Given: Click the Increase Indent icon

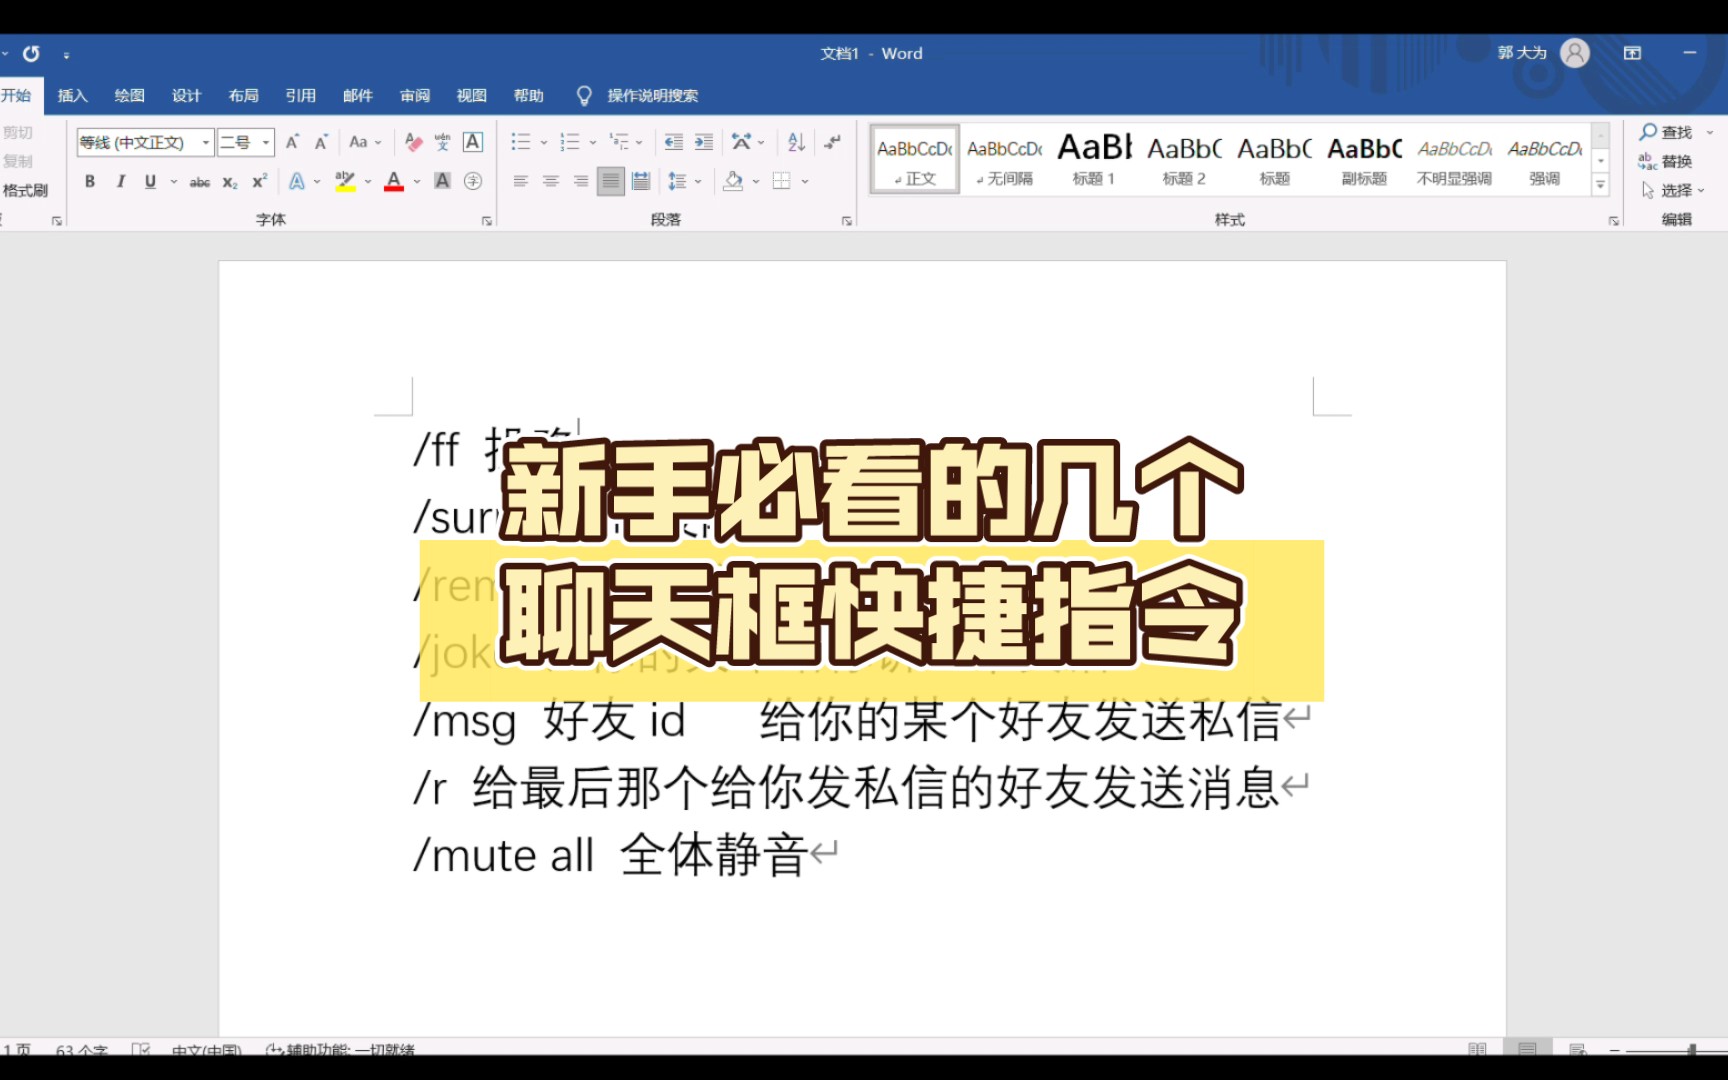Looking at the screenshot, I should click(704, 142).
